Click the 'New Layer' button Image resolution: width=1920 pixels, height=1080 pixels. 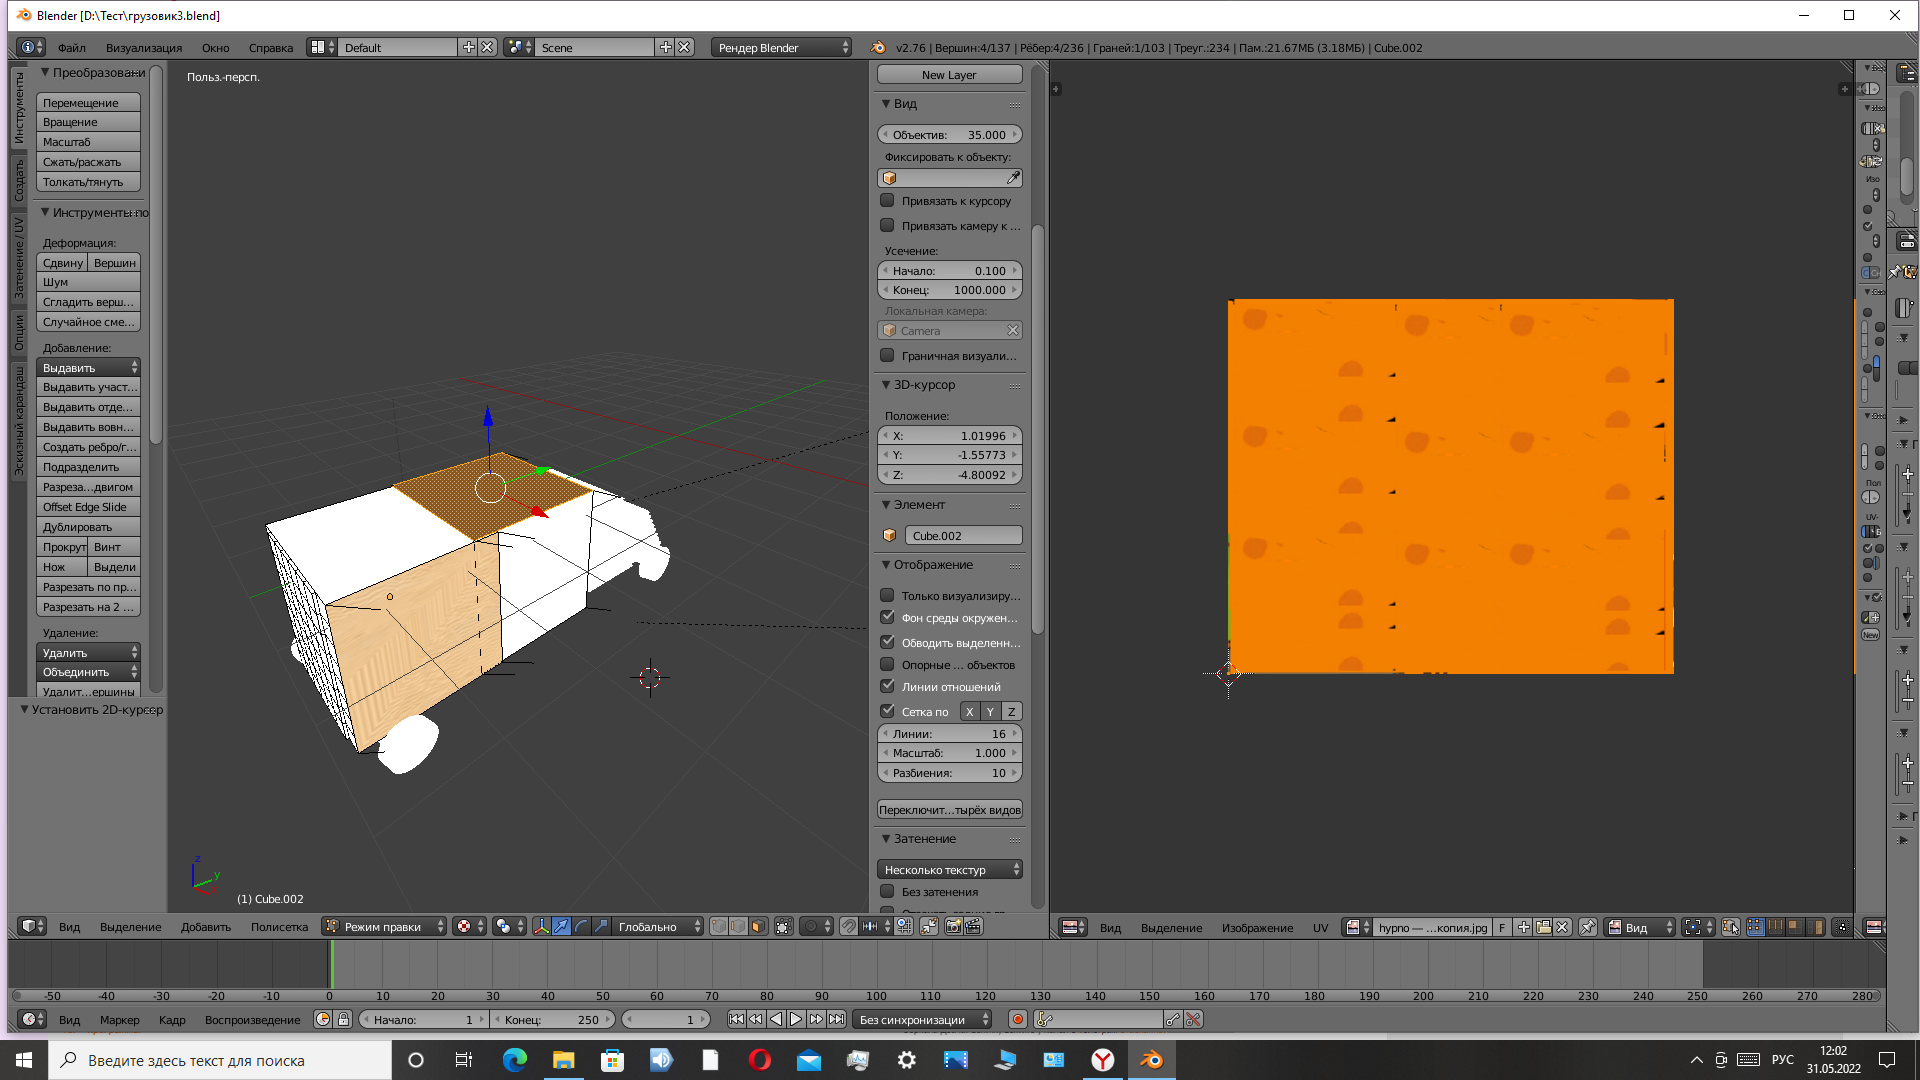click(949, 75)
